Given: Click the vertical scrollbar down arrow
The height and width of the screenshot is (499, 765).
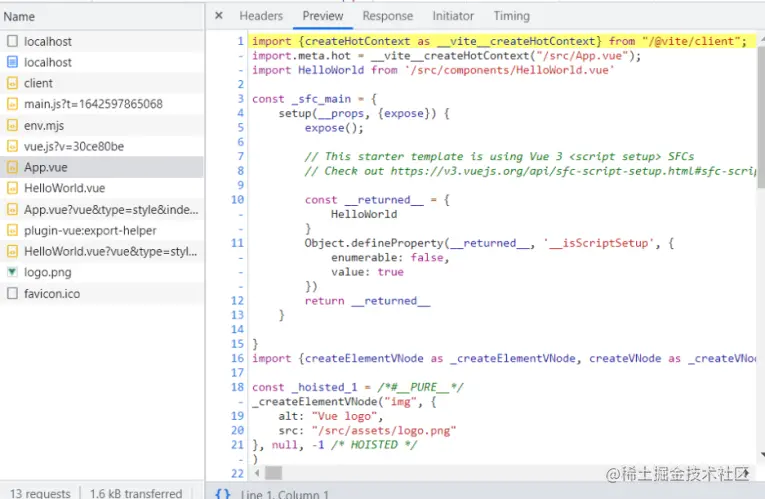Looking at the screenshot, I should click(x=762, y=455).
